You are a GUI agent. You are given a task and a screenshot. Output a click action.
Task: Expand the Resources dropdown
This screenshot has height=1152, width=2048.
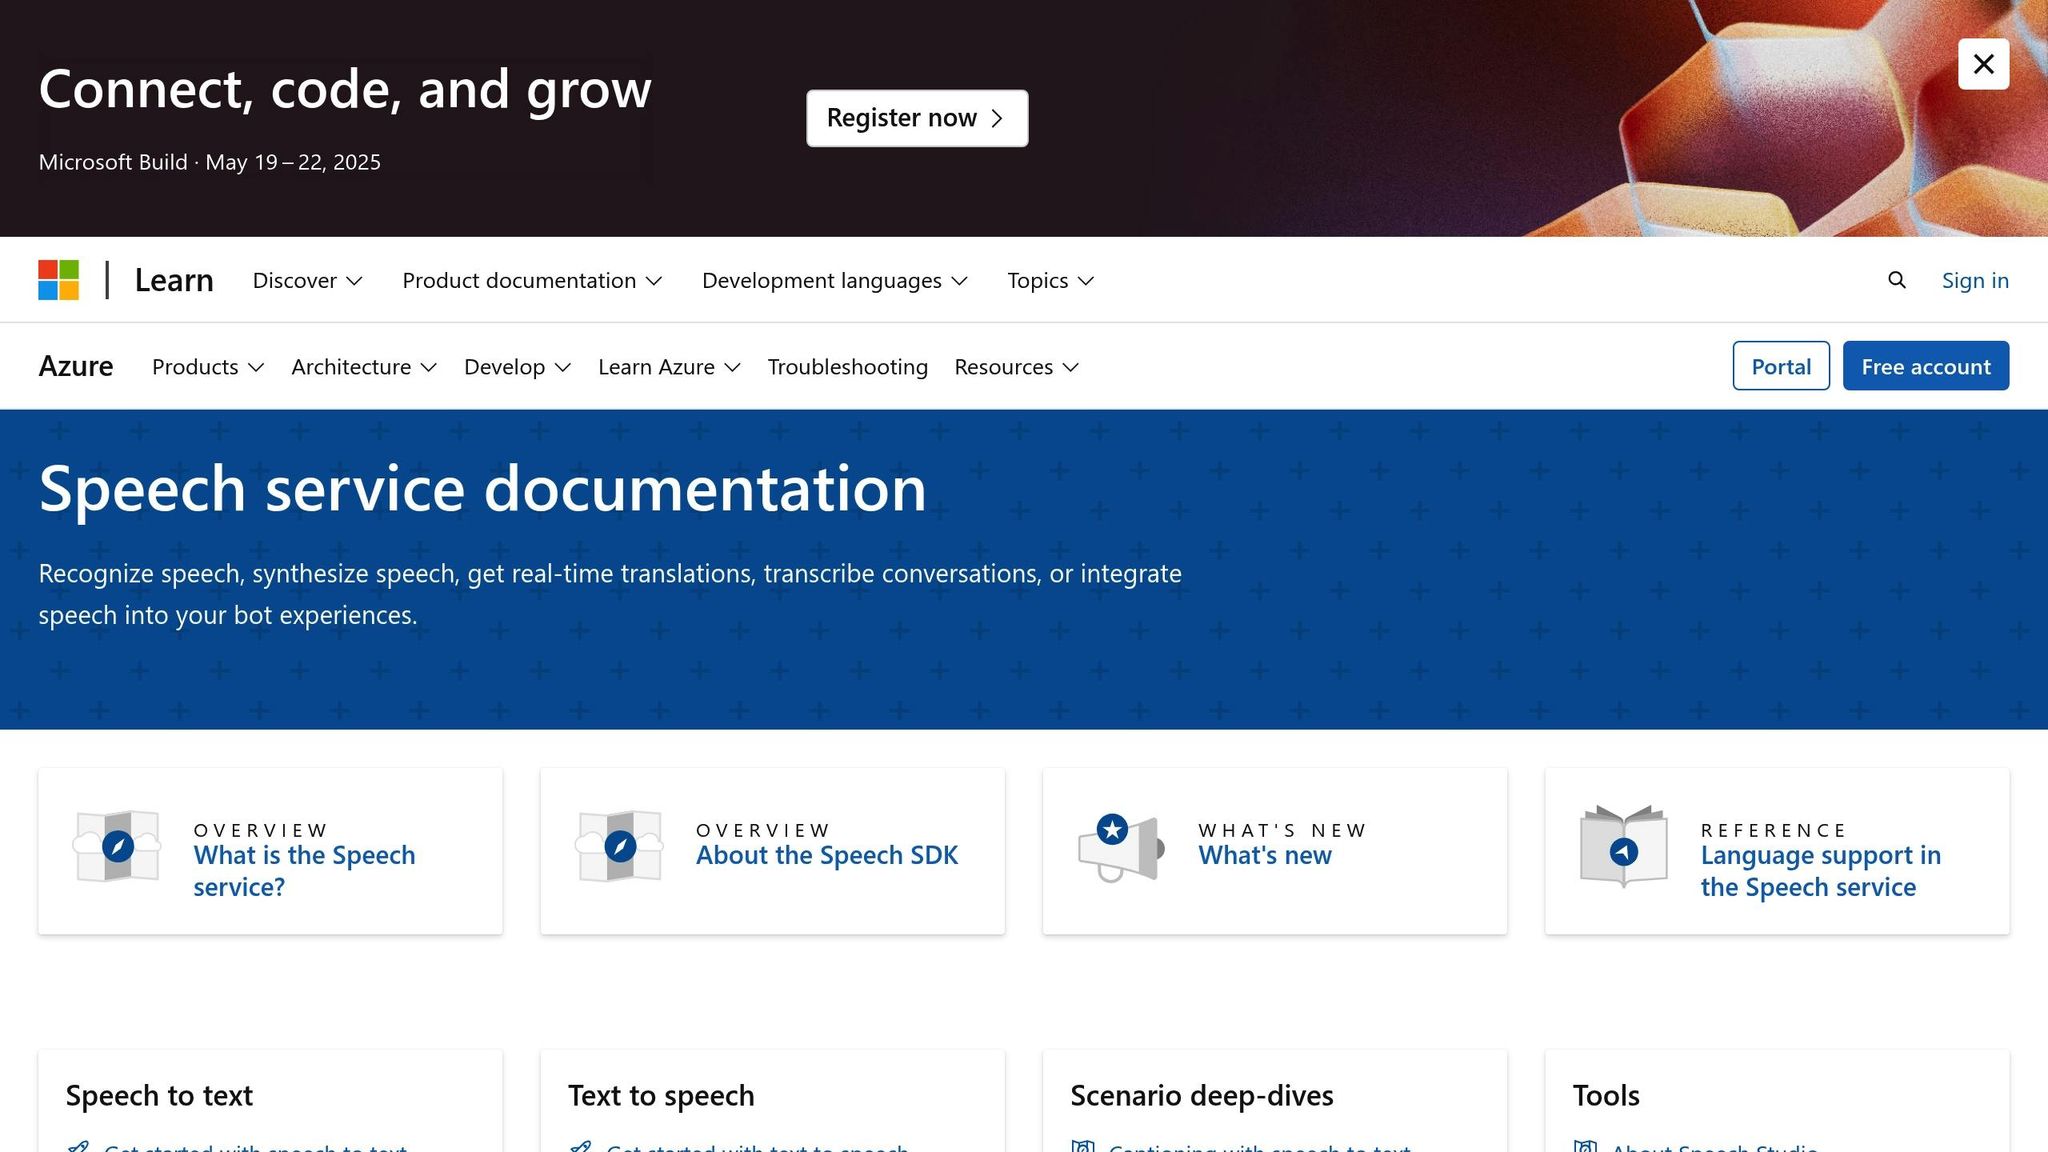pyautogui.click(x=1017, y=366)
